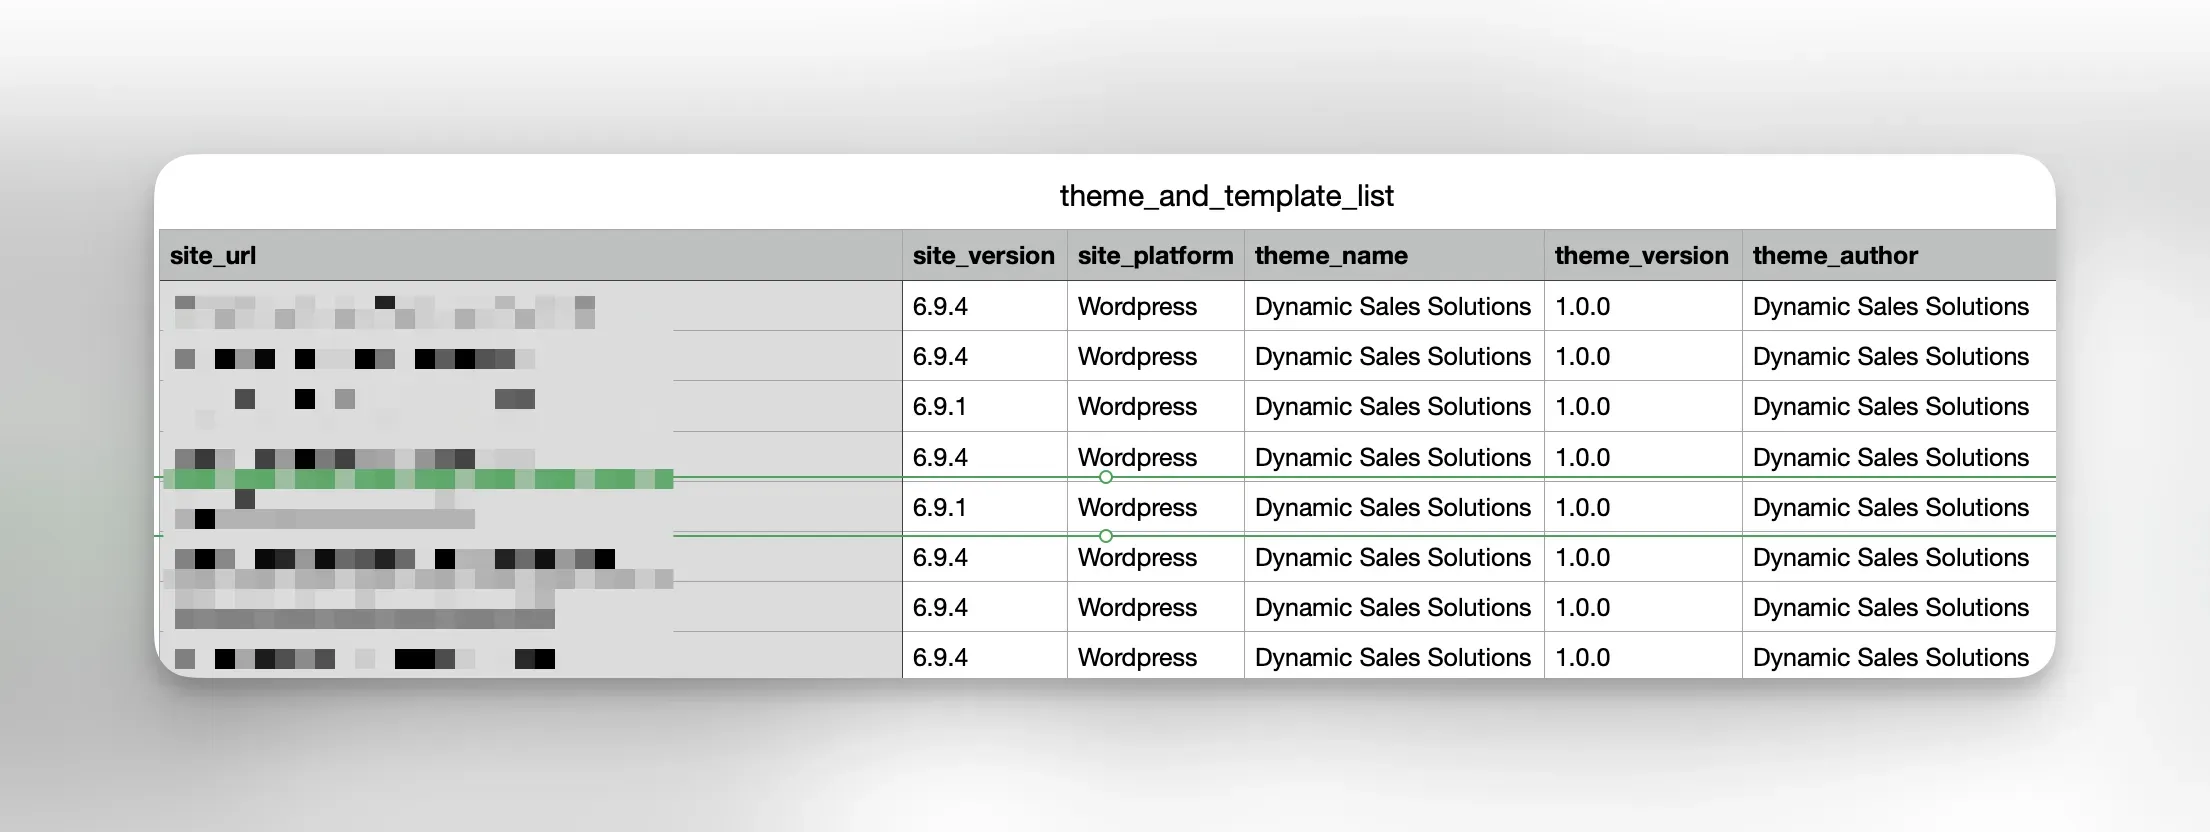
Task: Select the theme_name column header
Action: 1394,255
